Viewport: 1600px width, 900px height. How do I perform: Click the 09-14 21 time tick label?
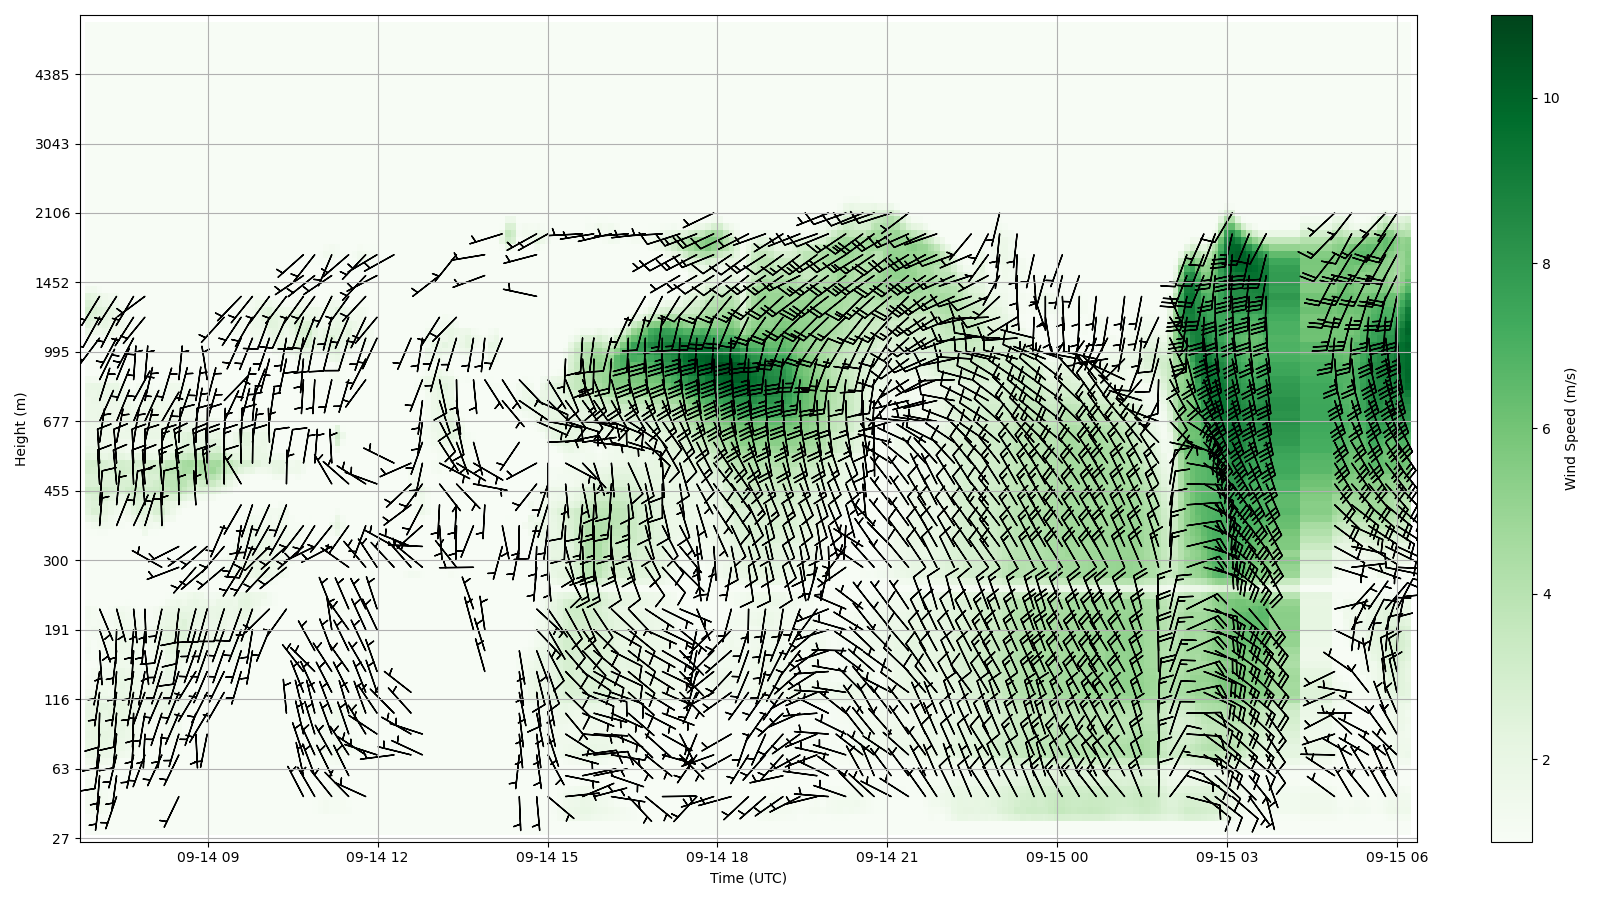pos(887,857)
